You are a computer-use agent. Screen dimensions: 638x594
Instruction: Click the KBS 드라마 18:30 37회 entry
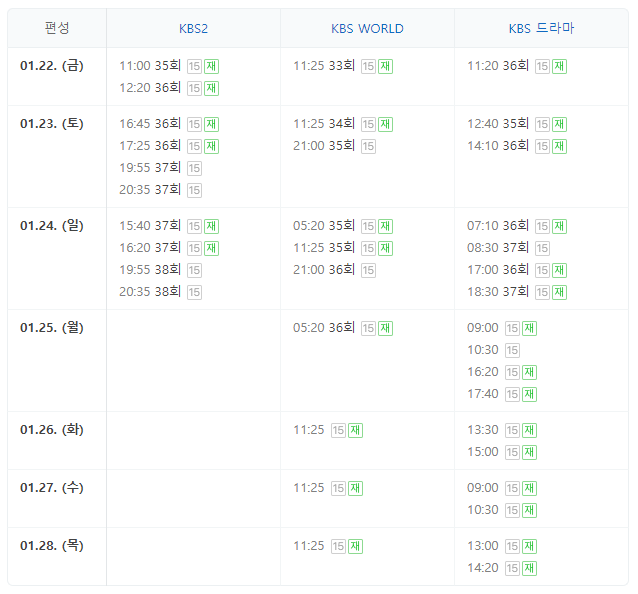[x=498, y=292]
